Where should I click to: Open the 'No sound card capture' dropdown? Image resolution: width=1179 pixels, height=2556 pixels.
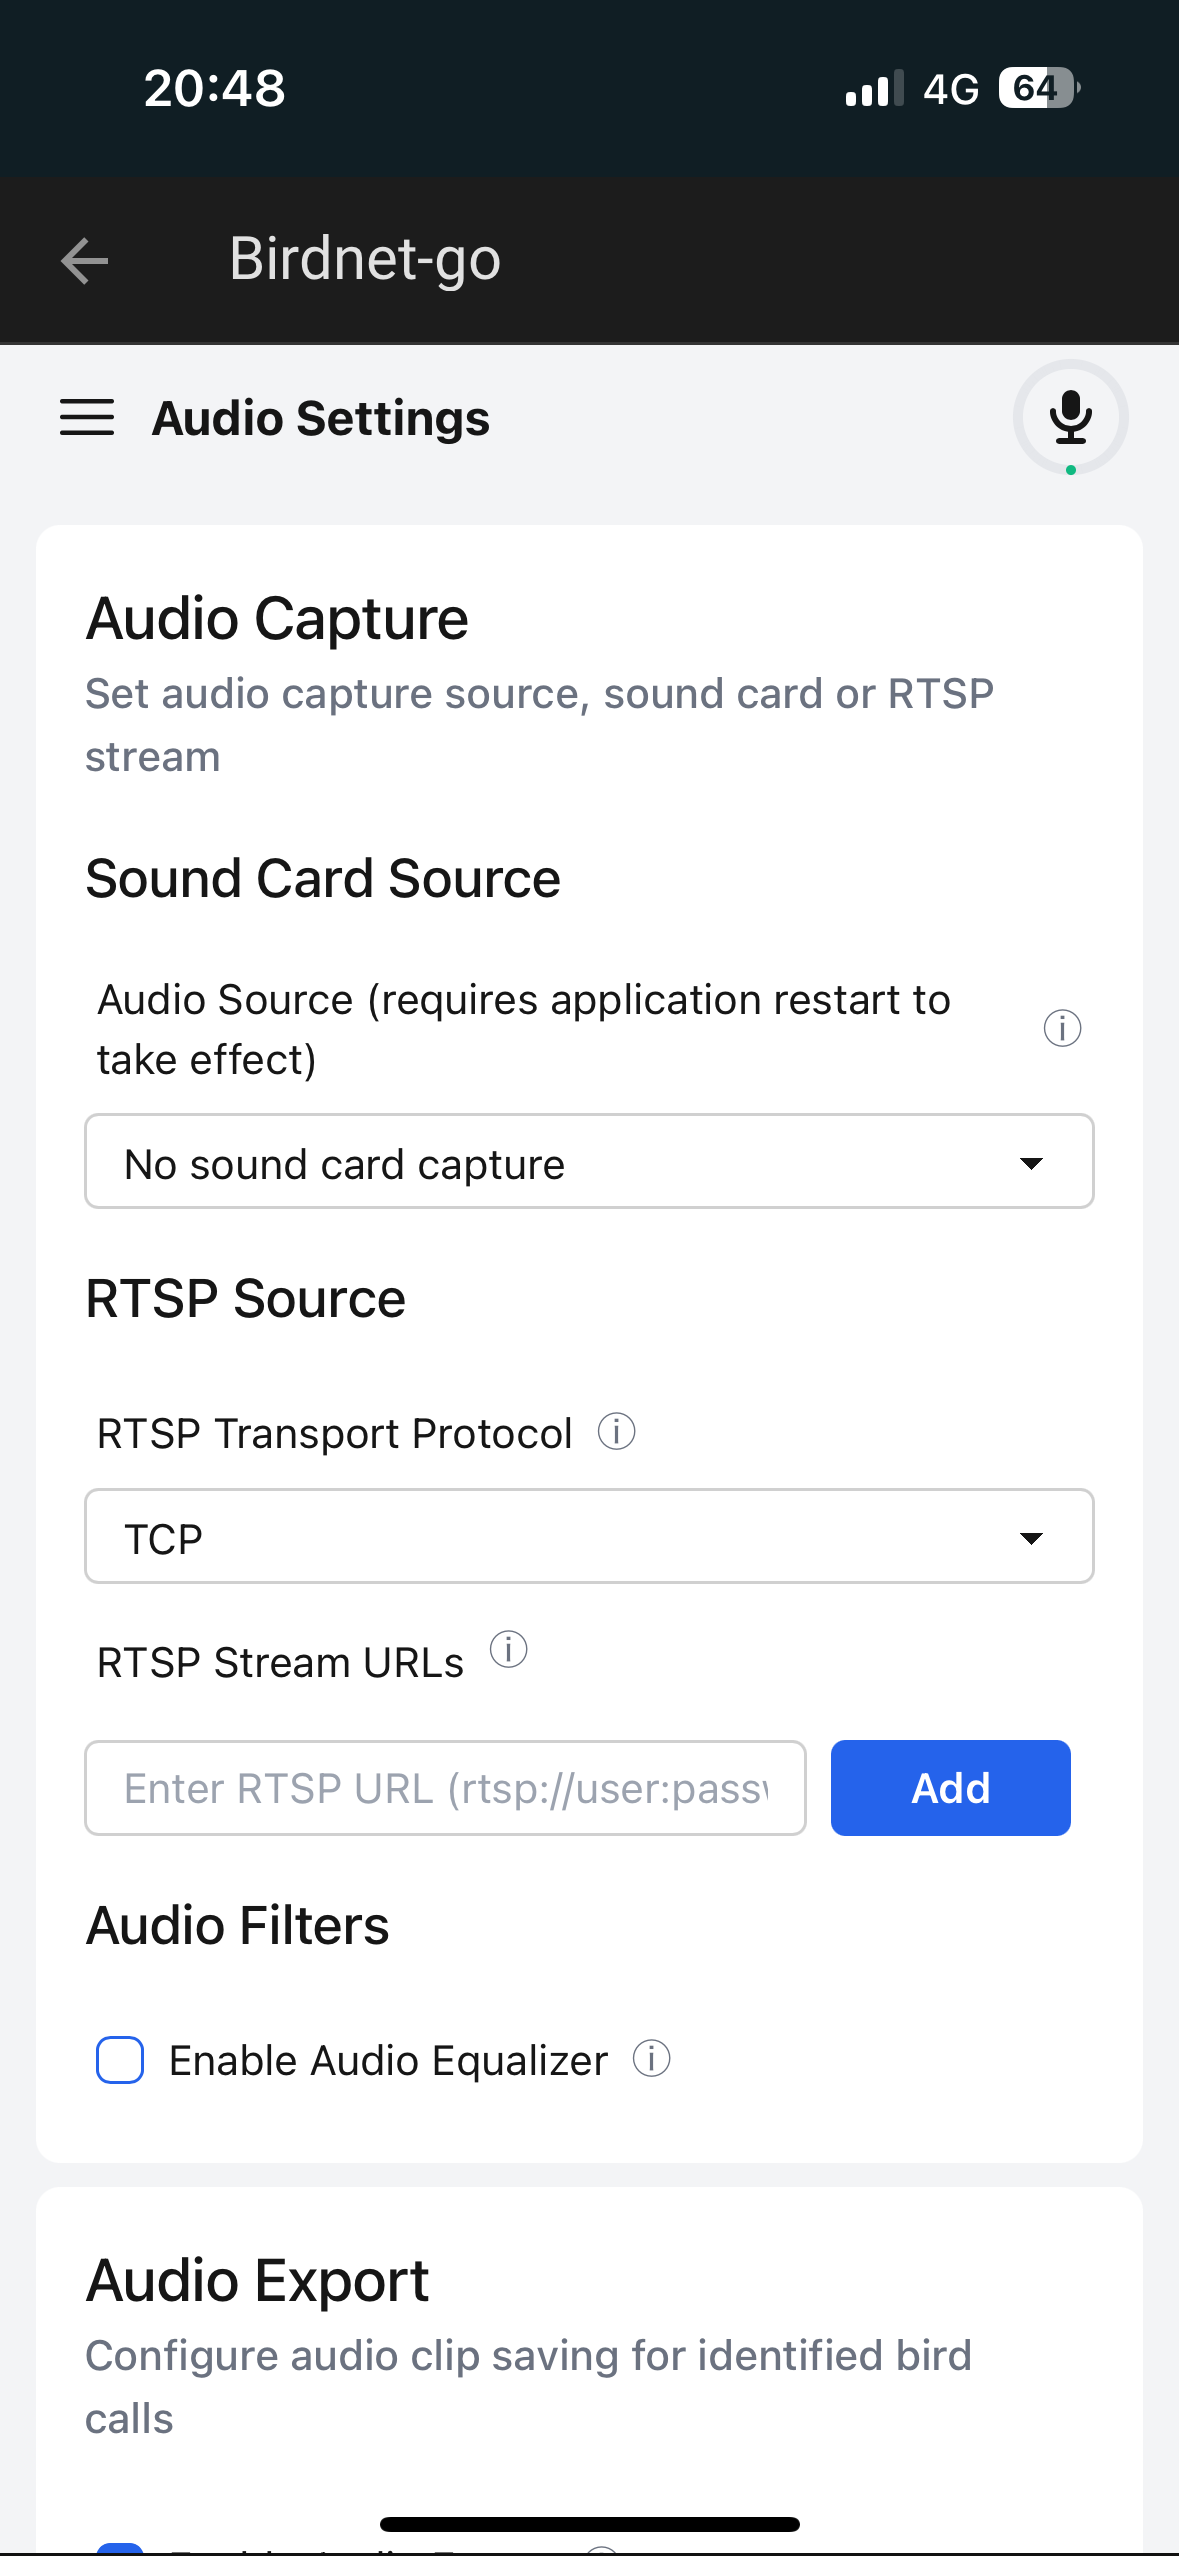pos(589,1162)
